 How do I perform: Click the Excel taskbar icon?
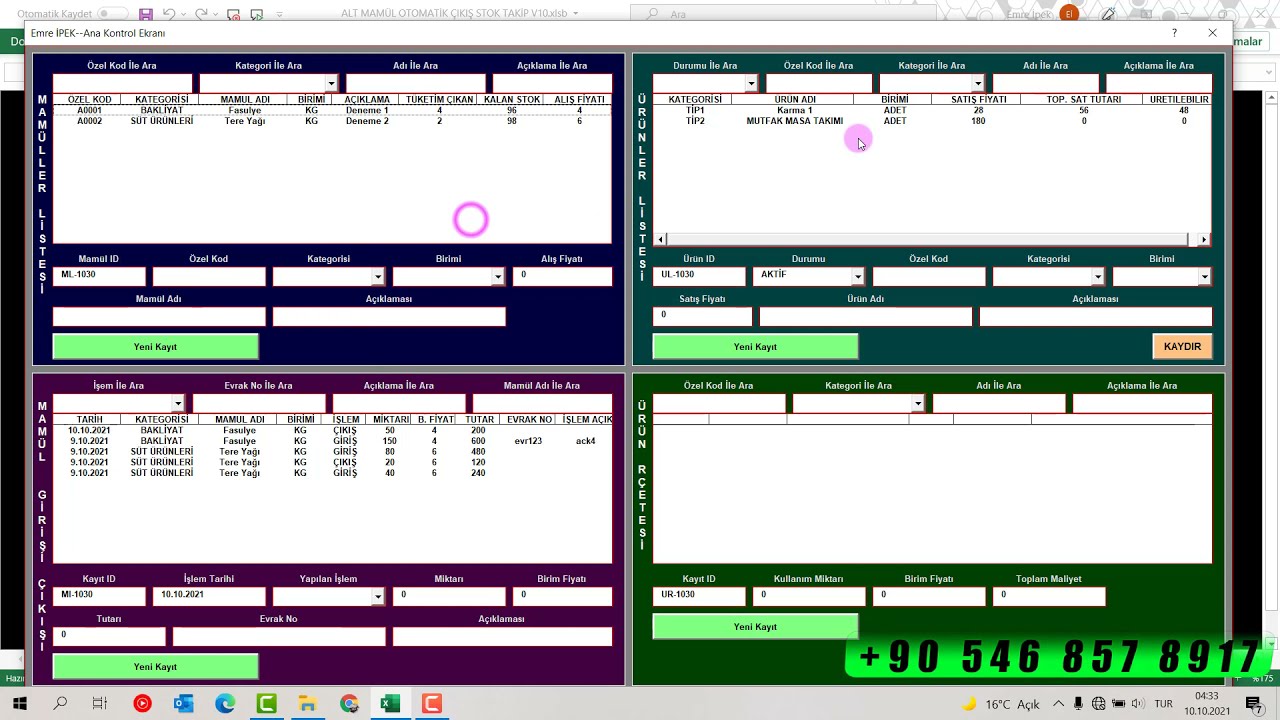390,704
